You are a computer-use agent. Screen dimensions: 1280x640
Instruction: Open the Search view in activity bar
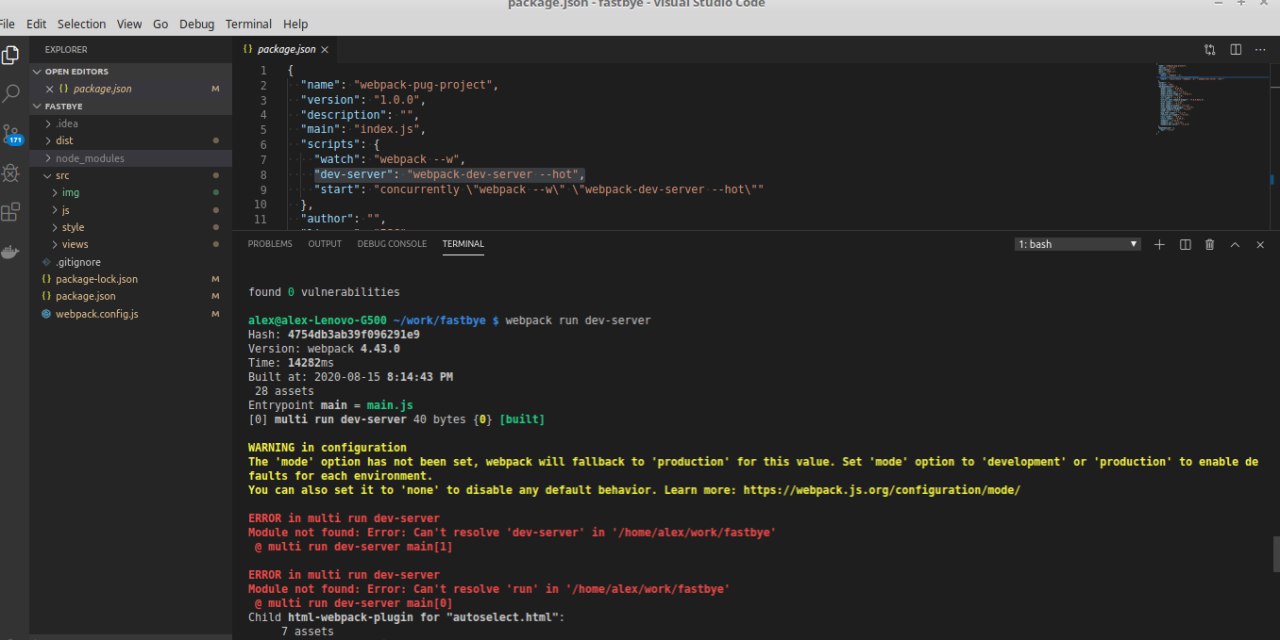pos(11,94)
